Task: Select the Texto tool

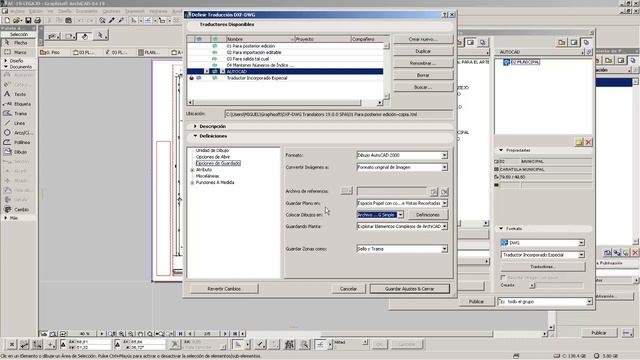Action: (x=19, y=94)
